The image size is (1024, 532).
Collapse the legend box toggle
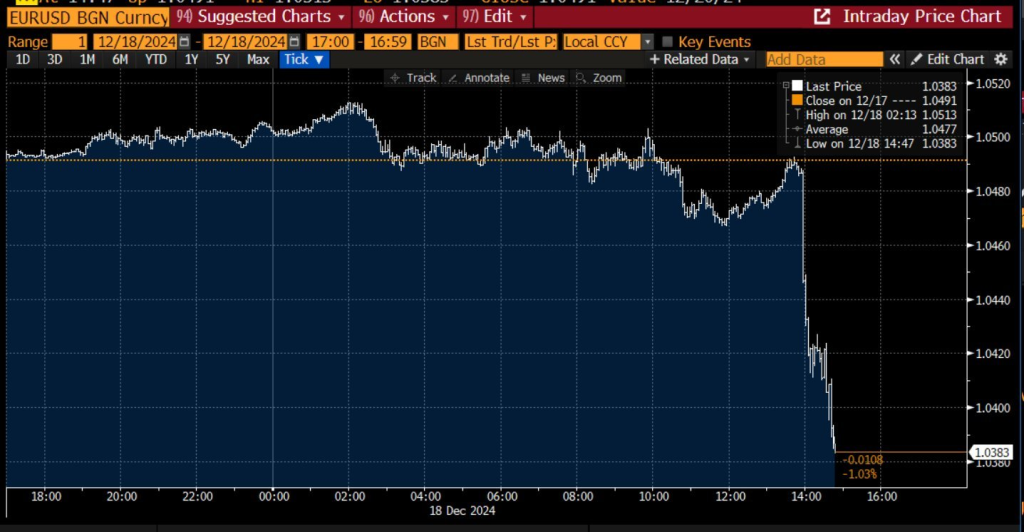tap(786, 86)
